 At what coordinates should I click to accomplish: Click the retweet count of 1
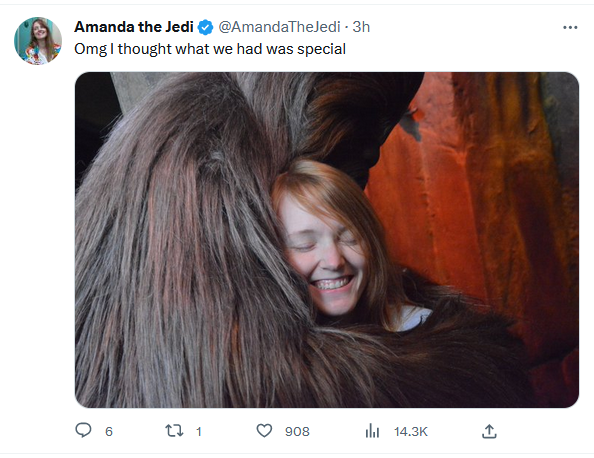click(199, 431)
